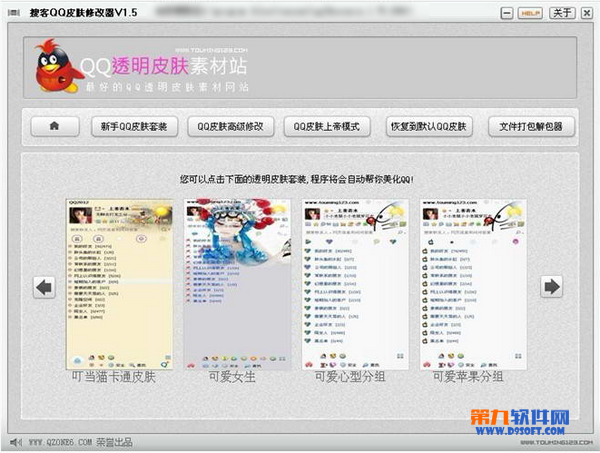Viewport: 600px width, 453px height.
Task: Minimize the skin modifier window
Action: (x=507, y=14)
